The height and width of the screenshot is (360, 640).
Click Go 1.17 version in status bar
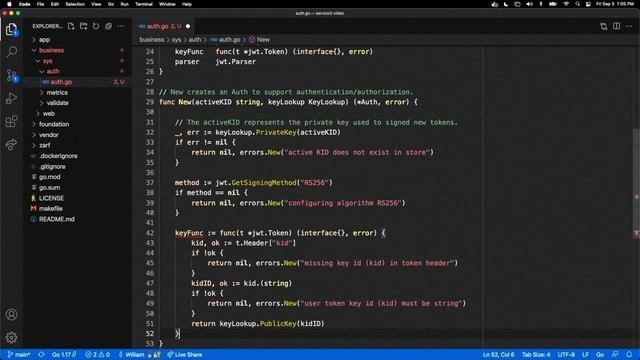[64, 355]
